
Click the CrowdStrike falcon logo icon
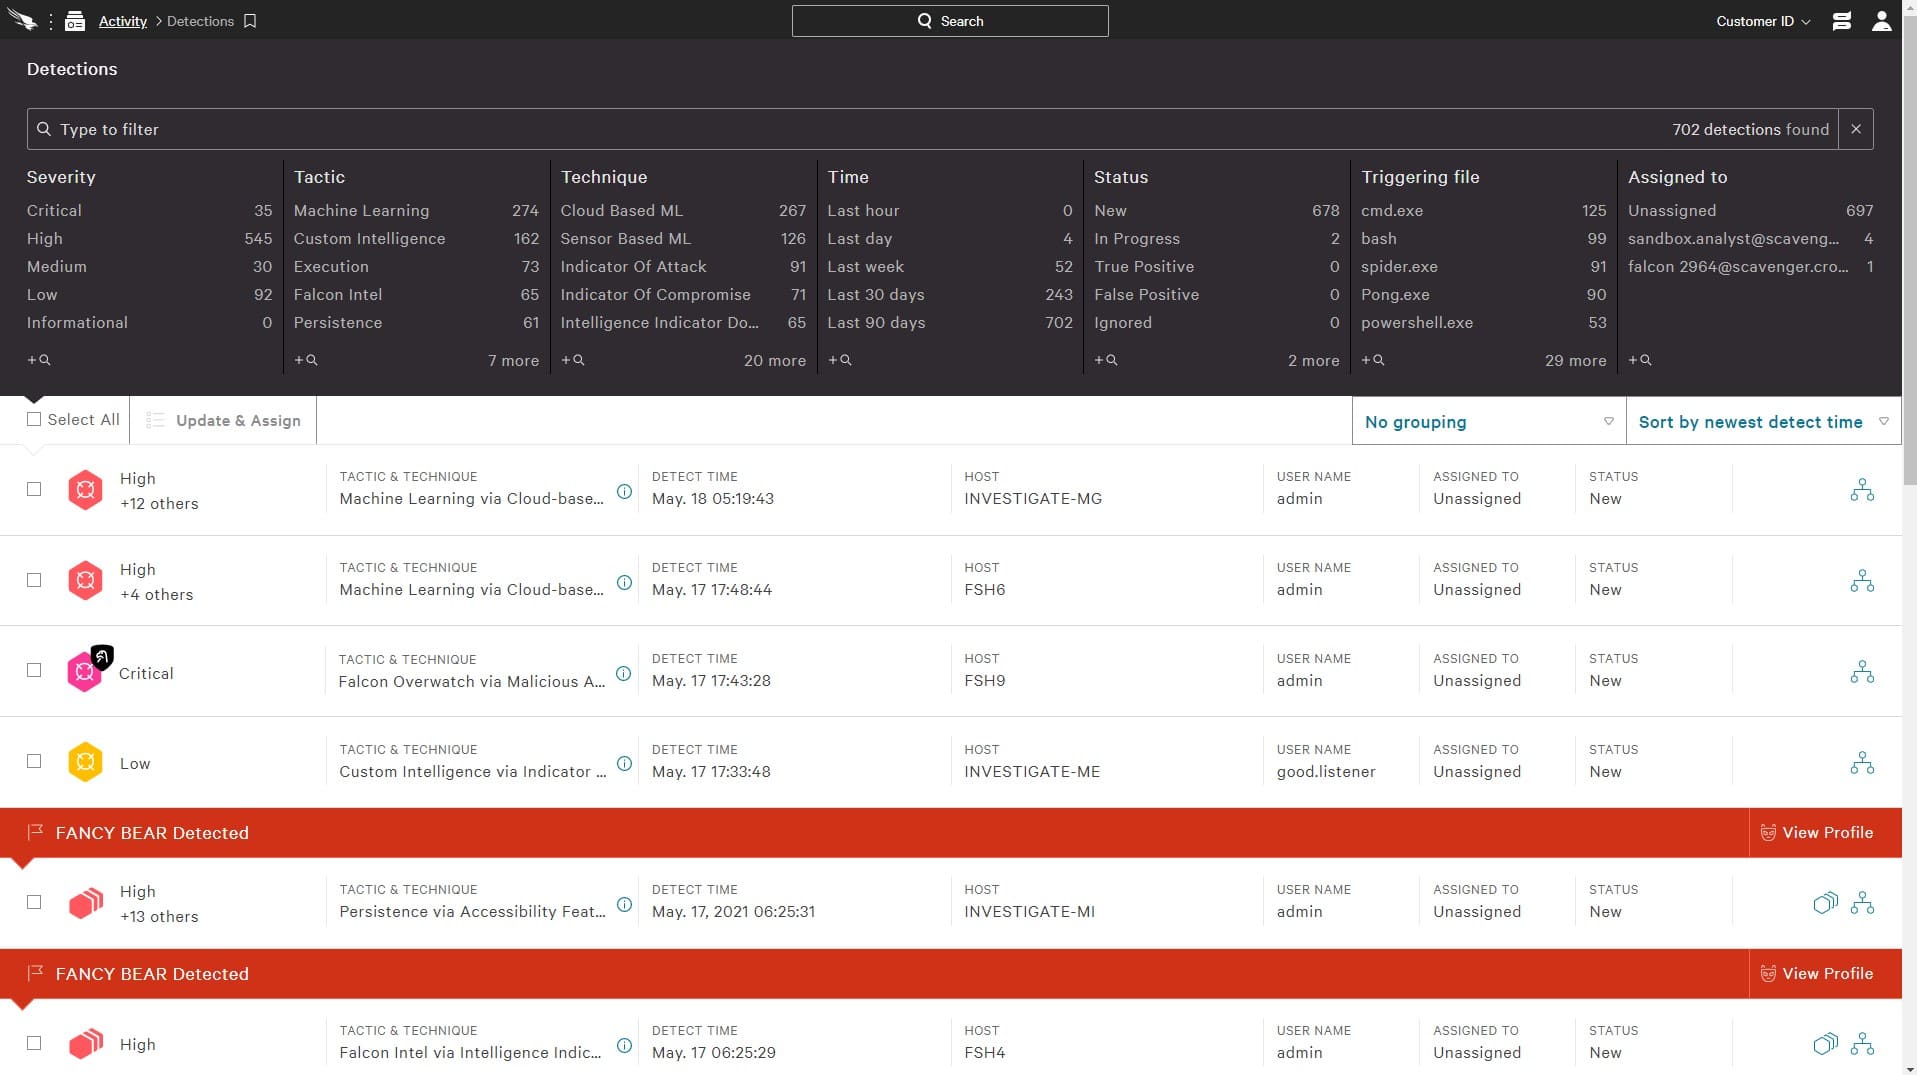click(x=22, y=20)
